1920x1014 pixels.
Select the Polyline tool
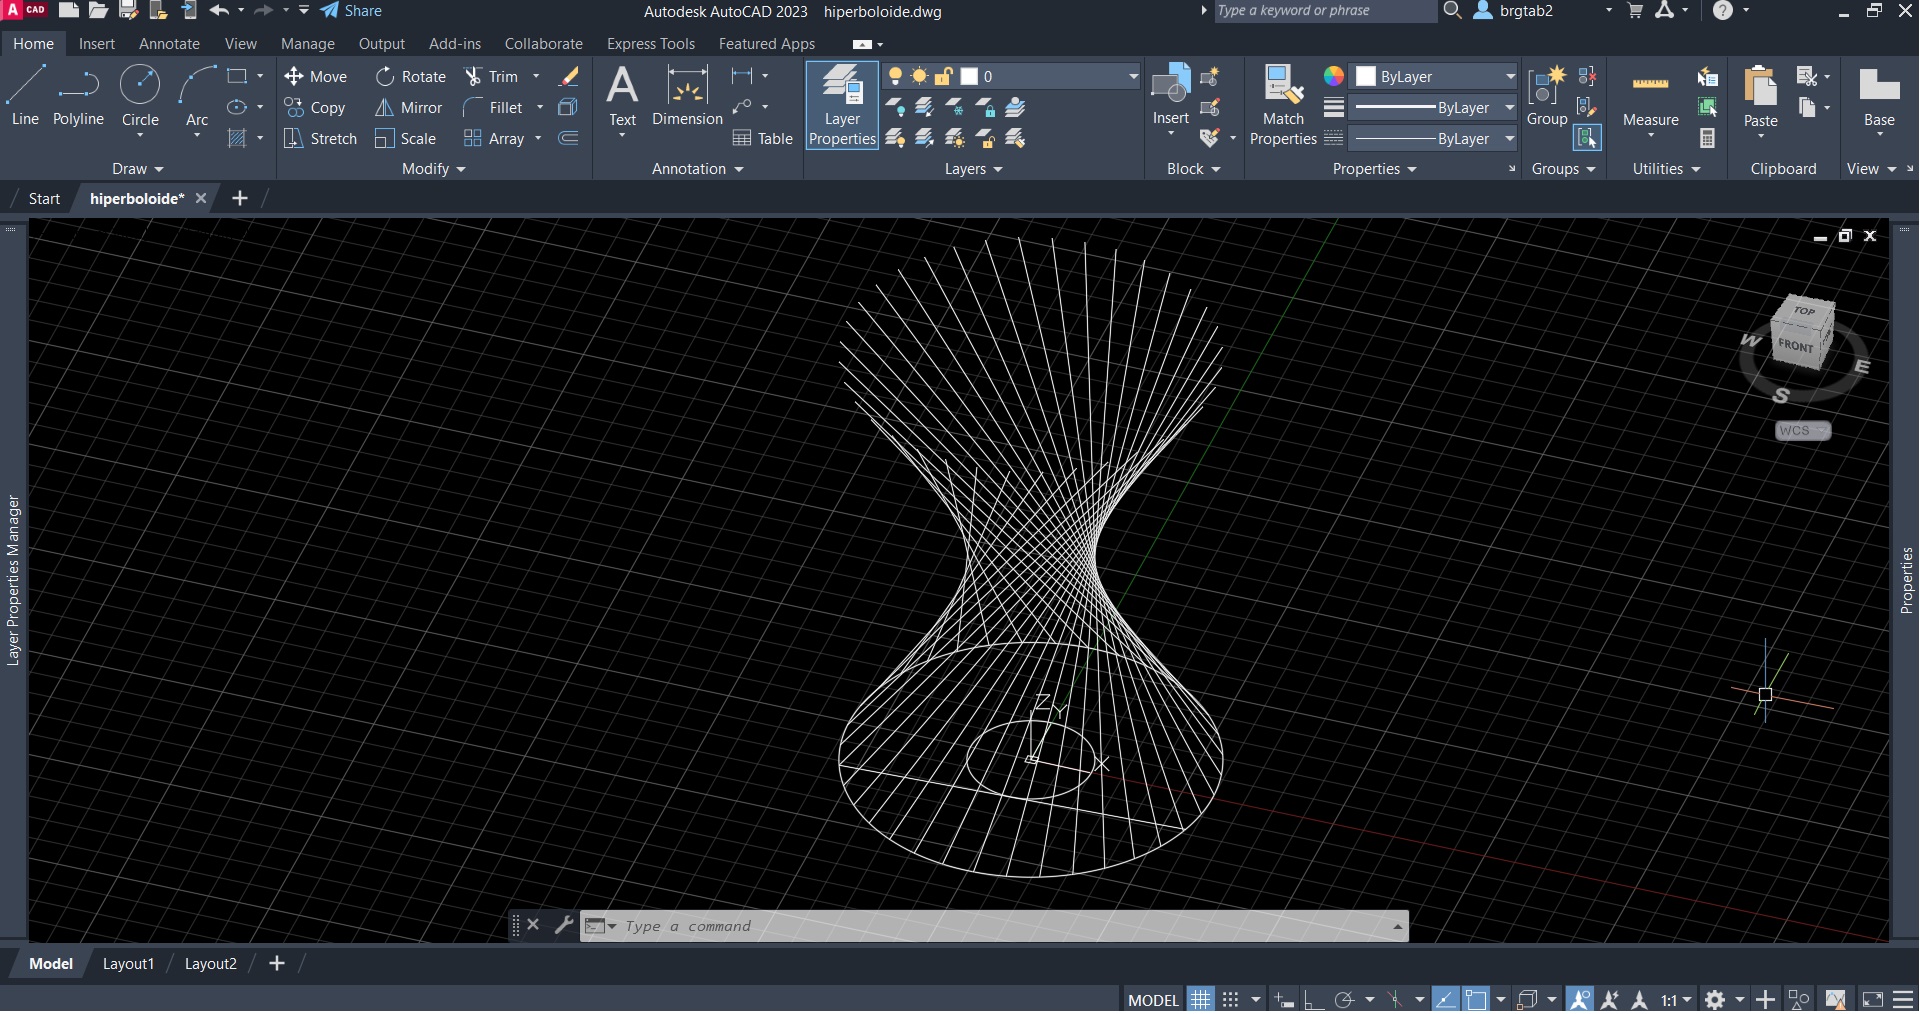point(78,96)
